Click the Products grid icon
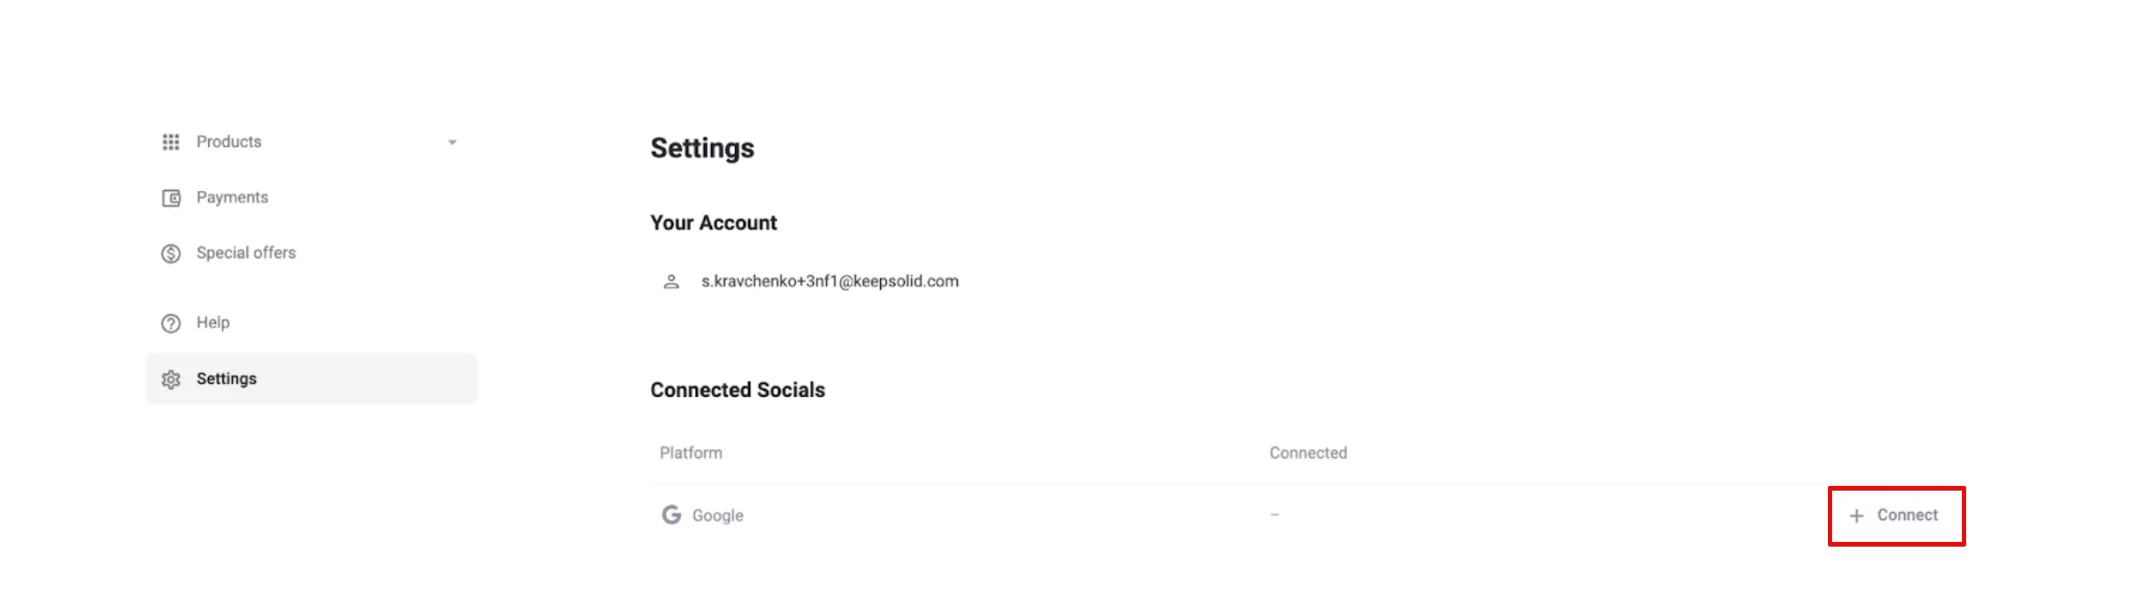Viewport: 2156px width, 614px height. tap(171, 142)
